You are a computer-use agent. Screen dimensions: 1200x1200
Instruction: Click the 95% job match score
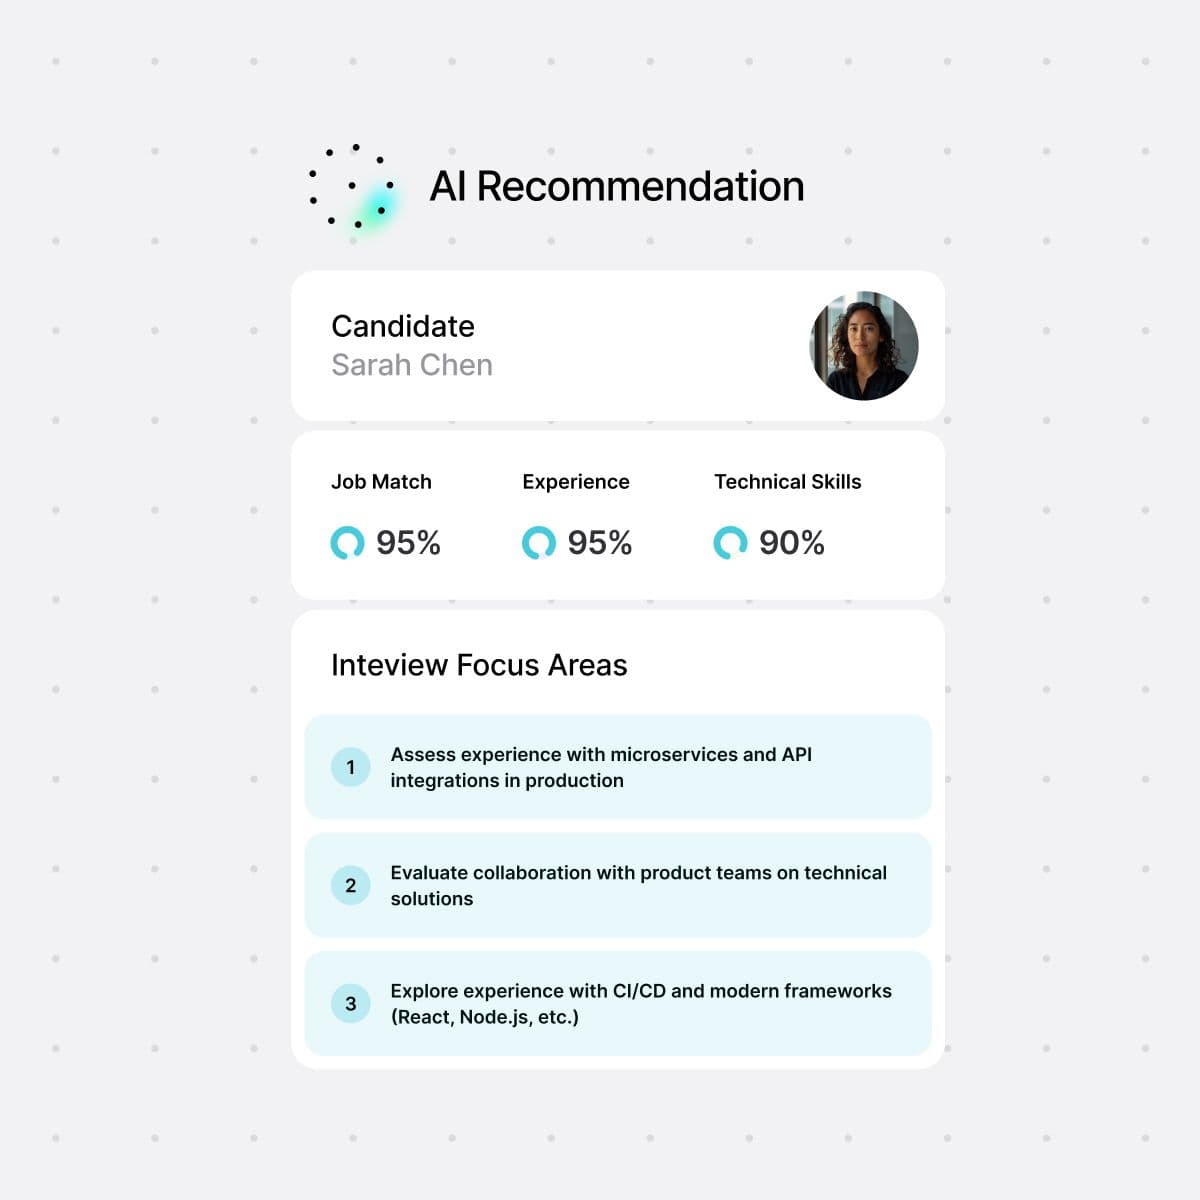coord(408,543)
